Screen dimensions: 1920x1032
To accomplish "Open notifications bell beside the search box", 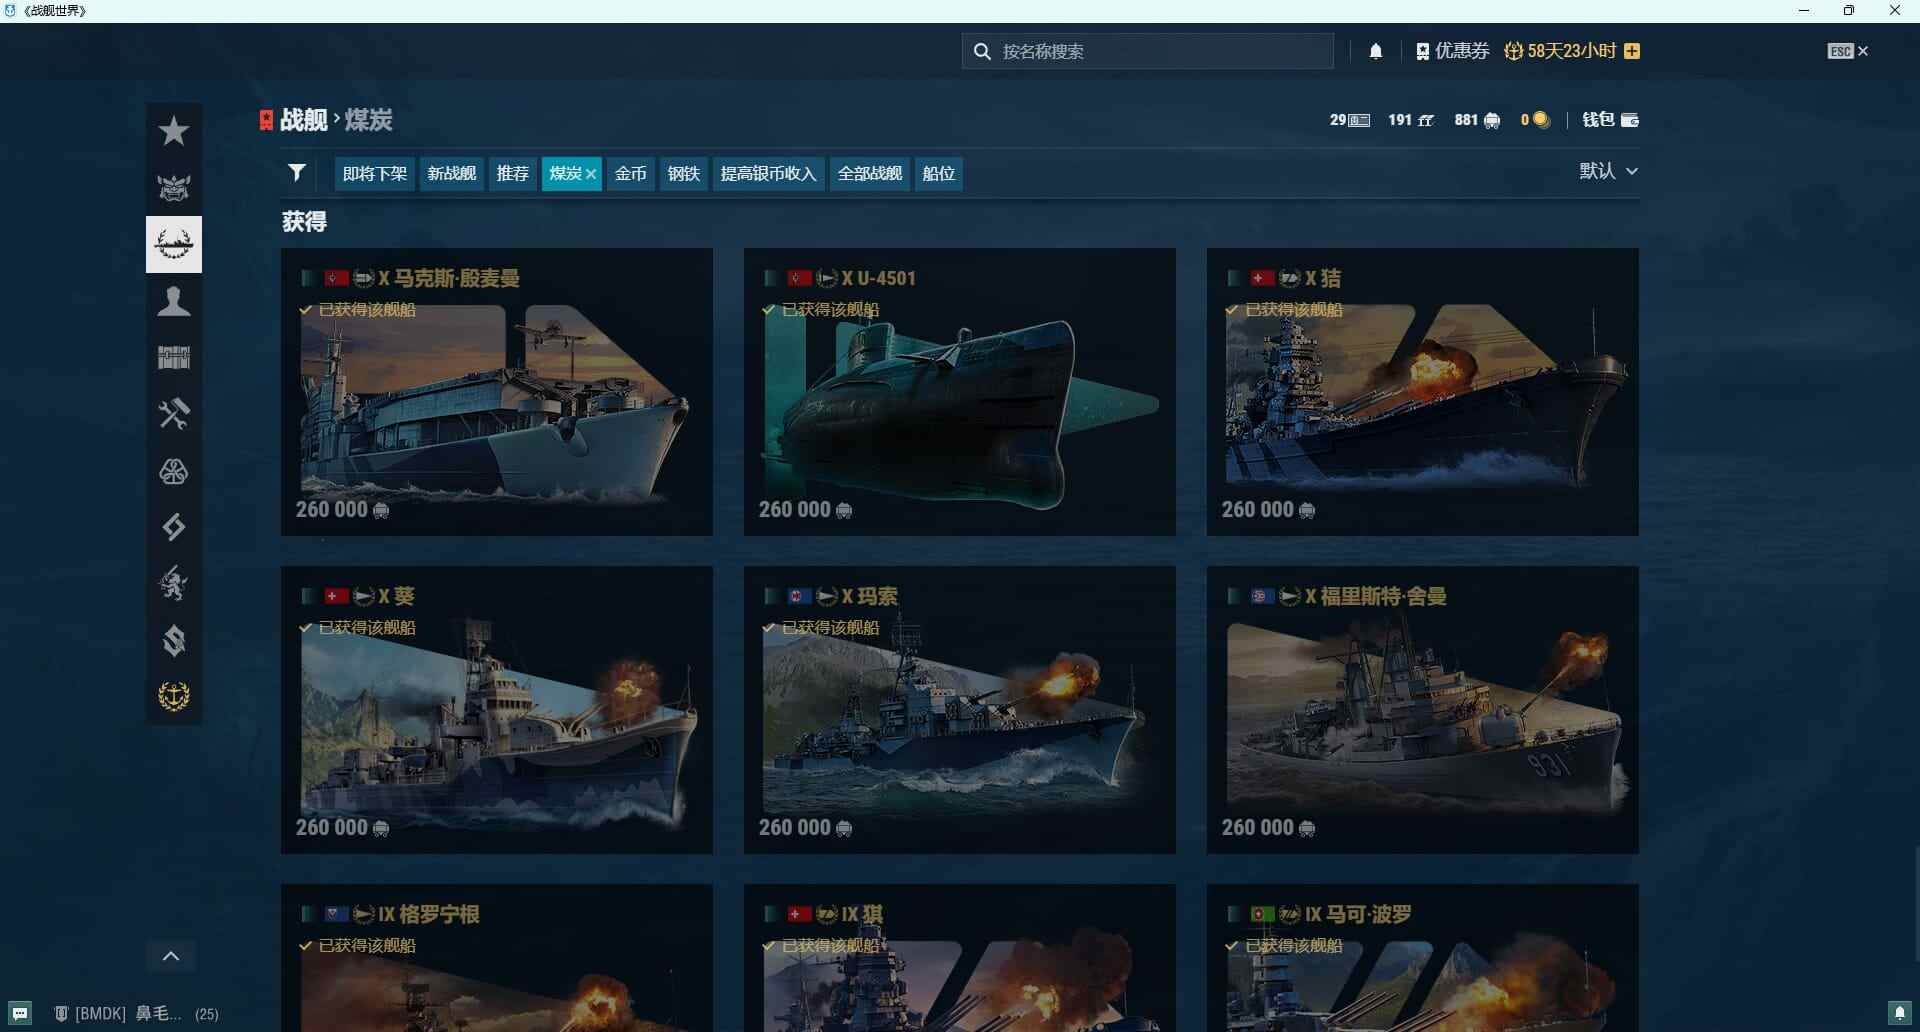I will (1376, 51).
